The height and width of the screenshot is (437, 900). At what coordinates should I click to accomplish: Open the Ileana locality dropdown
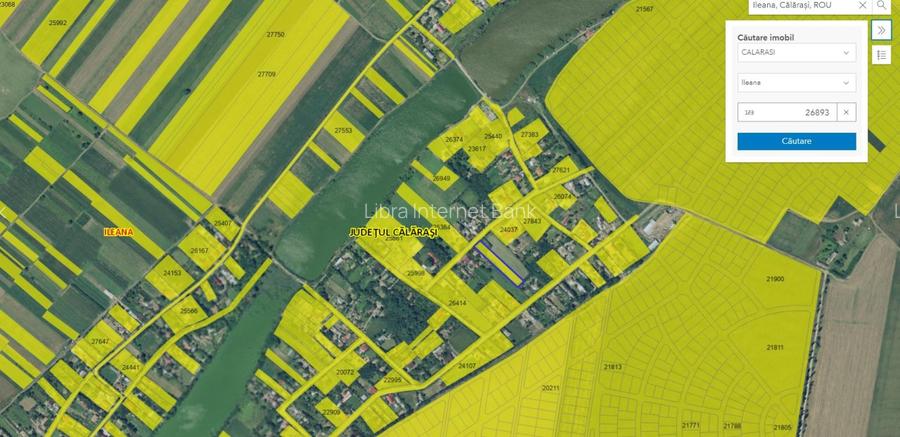pos(796,83)
